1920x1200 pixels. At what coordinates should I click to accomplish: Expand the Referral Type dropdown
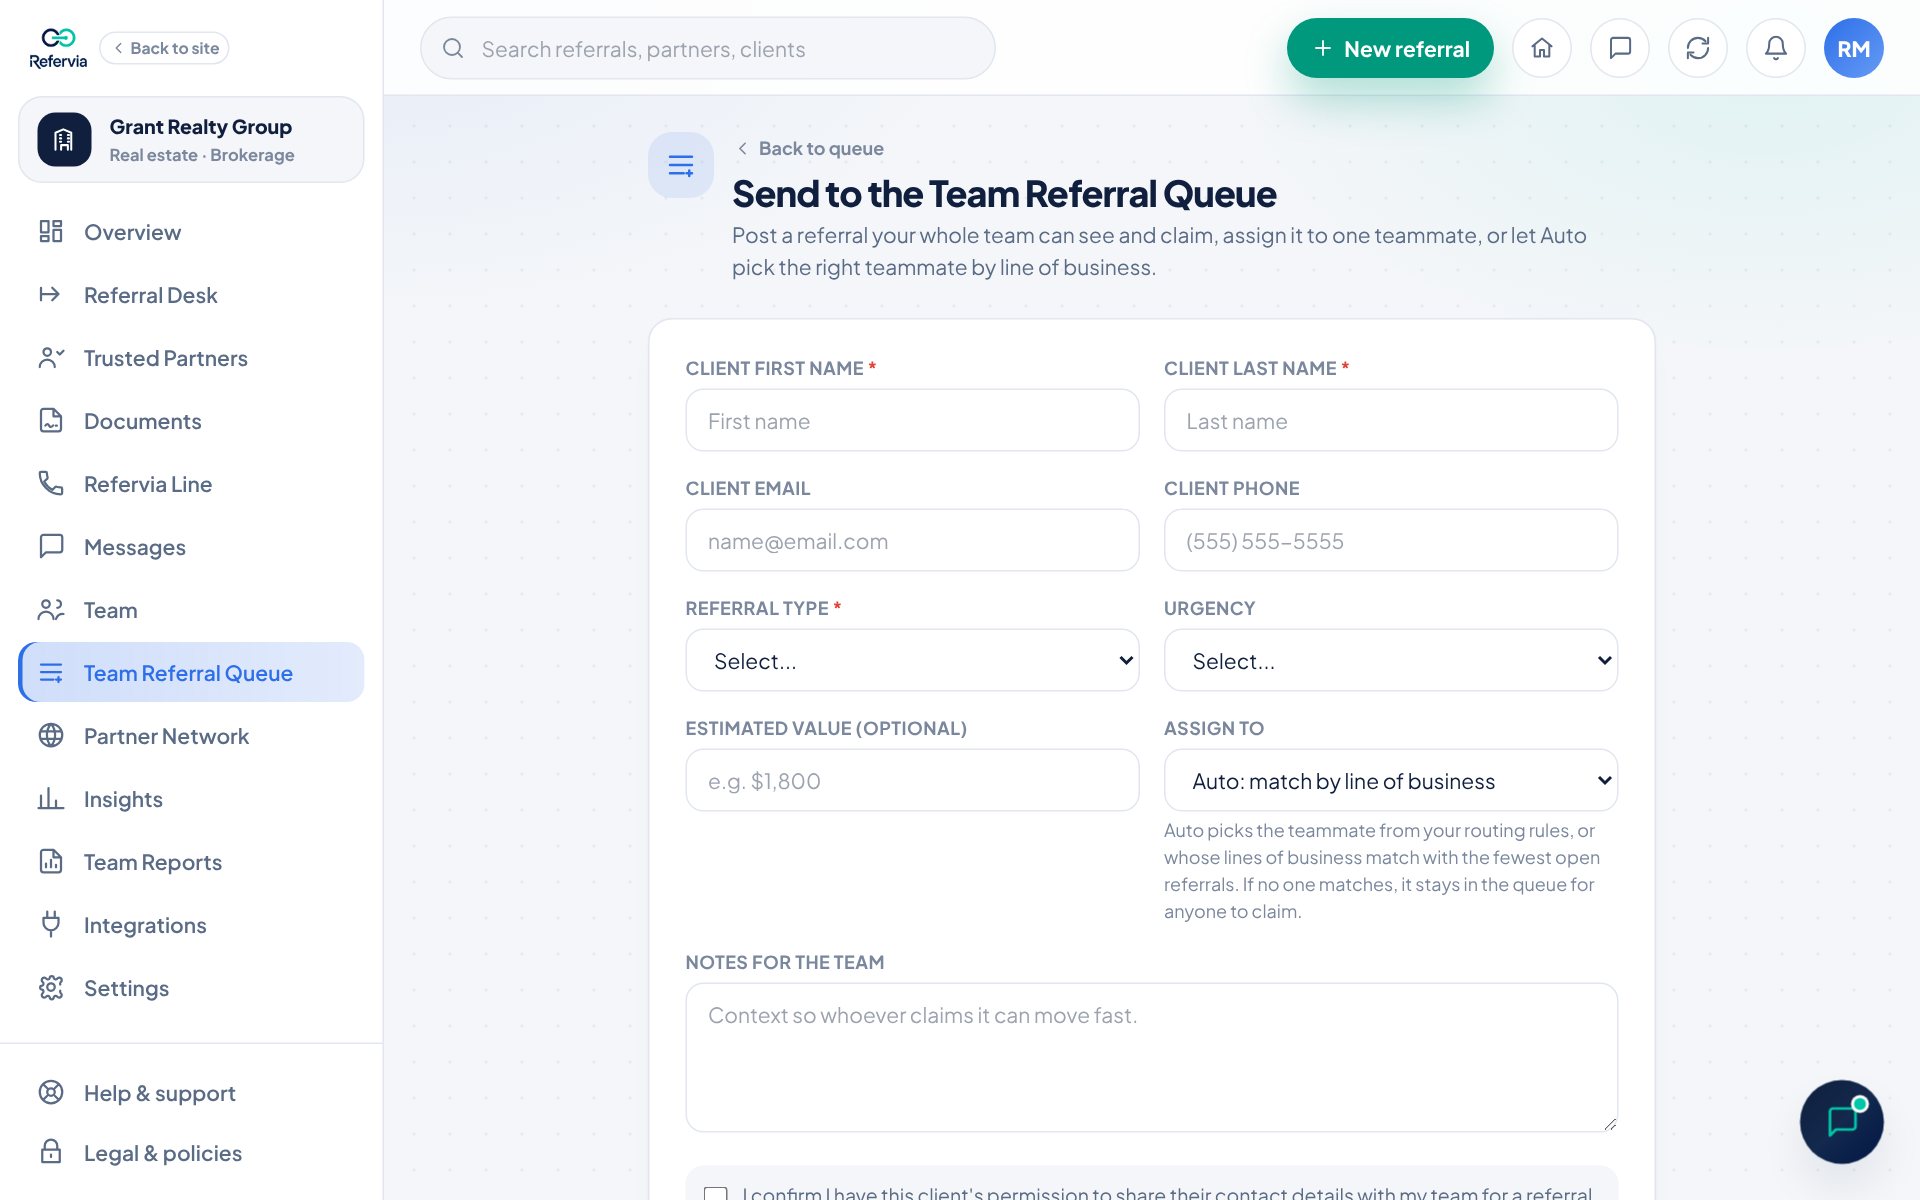(912, 660)
